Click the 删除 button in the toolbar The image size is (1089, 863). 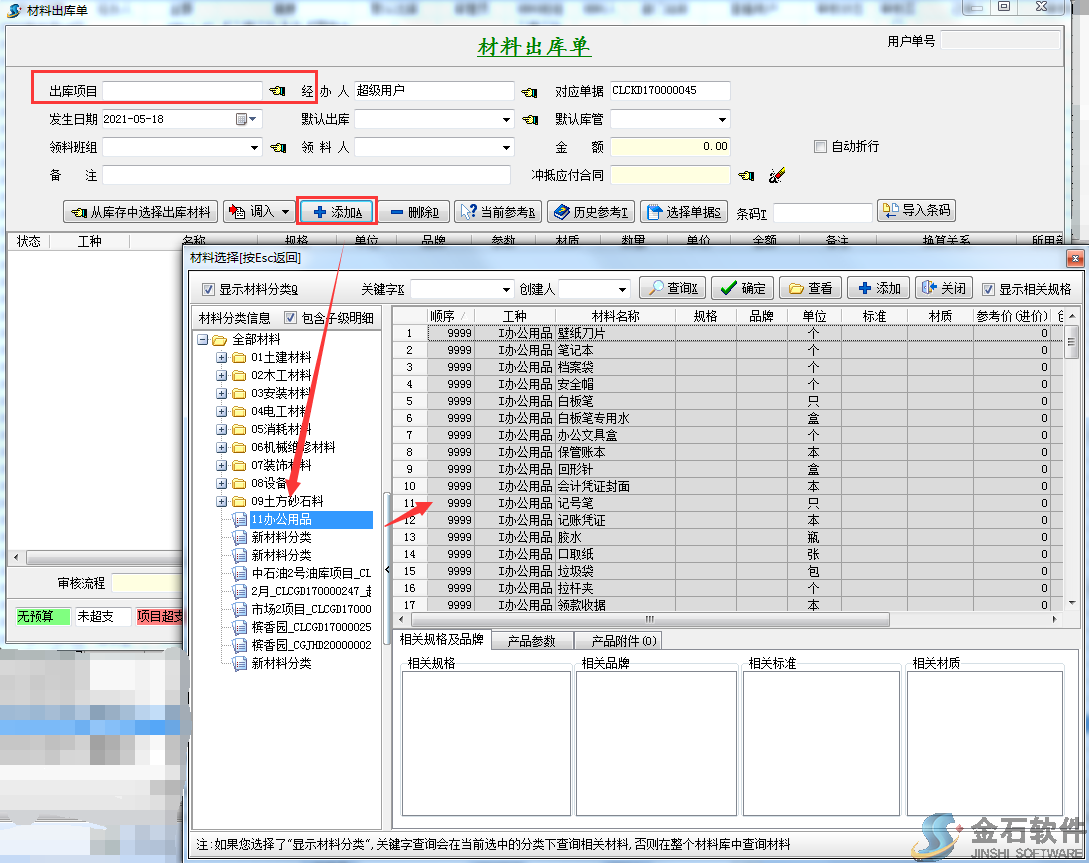[x=414, y=212]
